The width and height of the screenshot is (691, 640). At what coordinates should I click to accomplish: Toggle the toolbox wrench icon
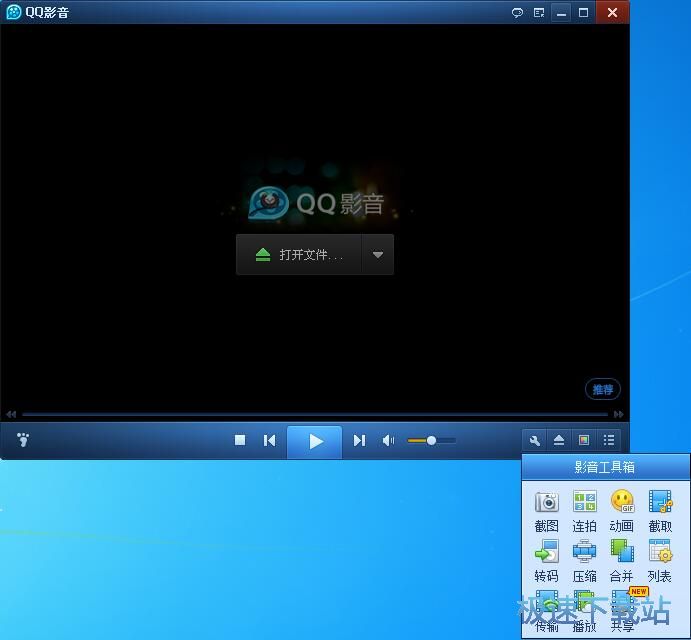[x=535, y=440]
